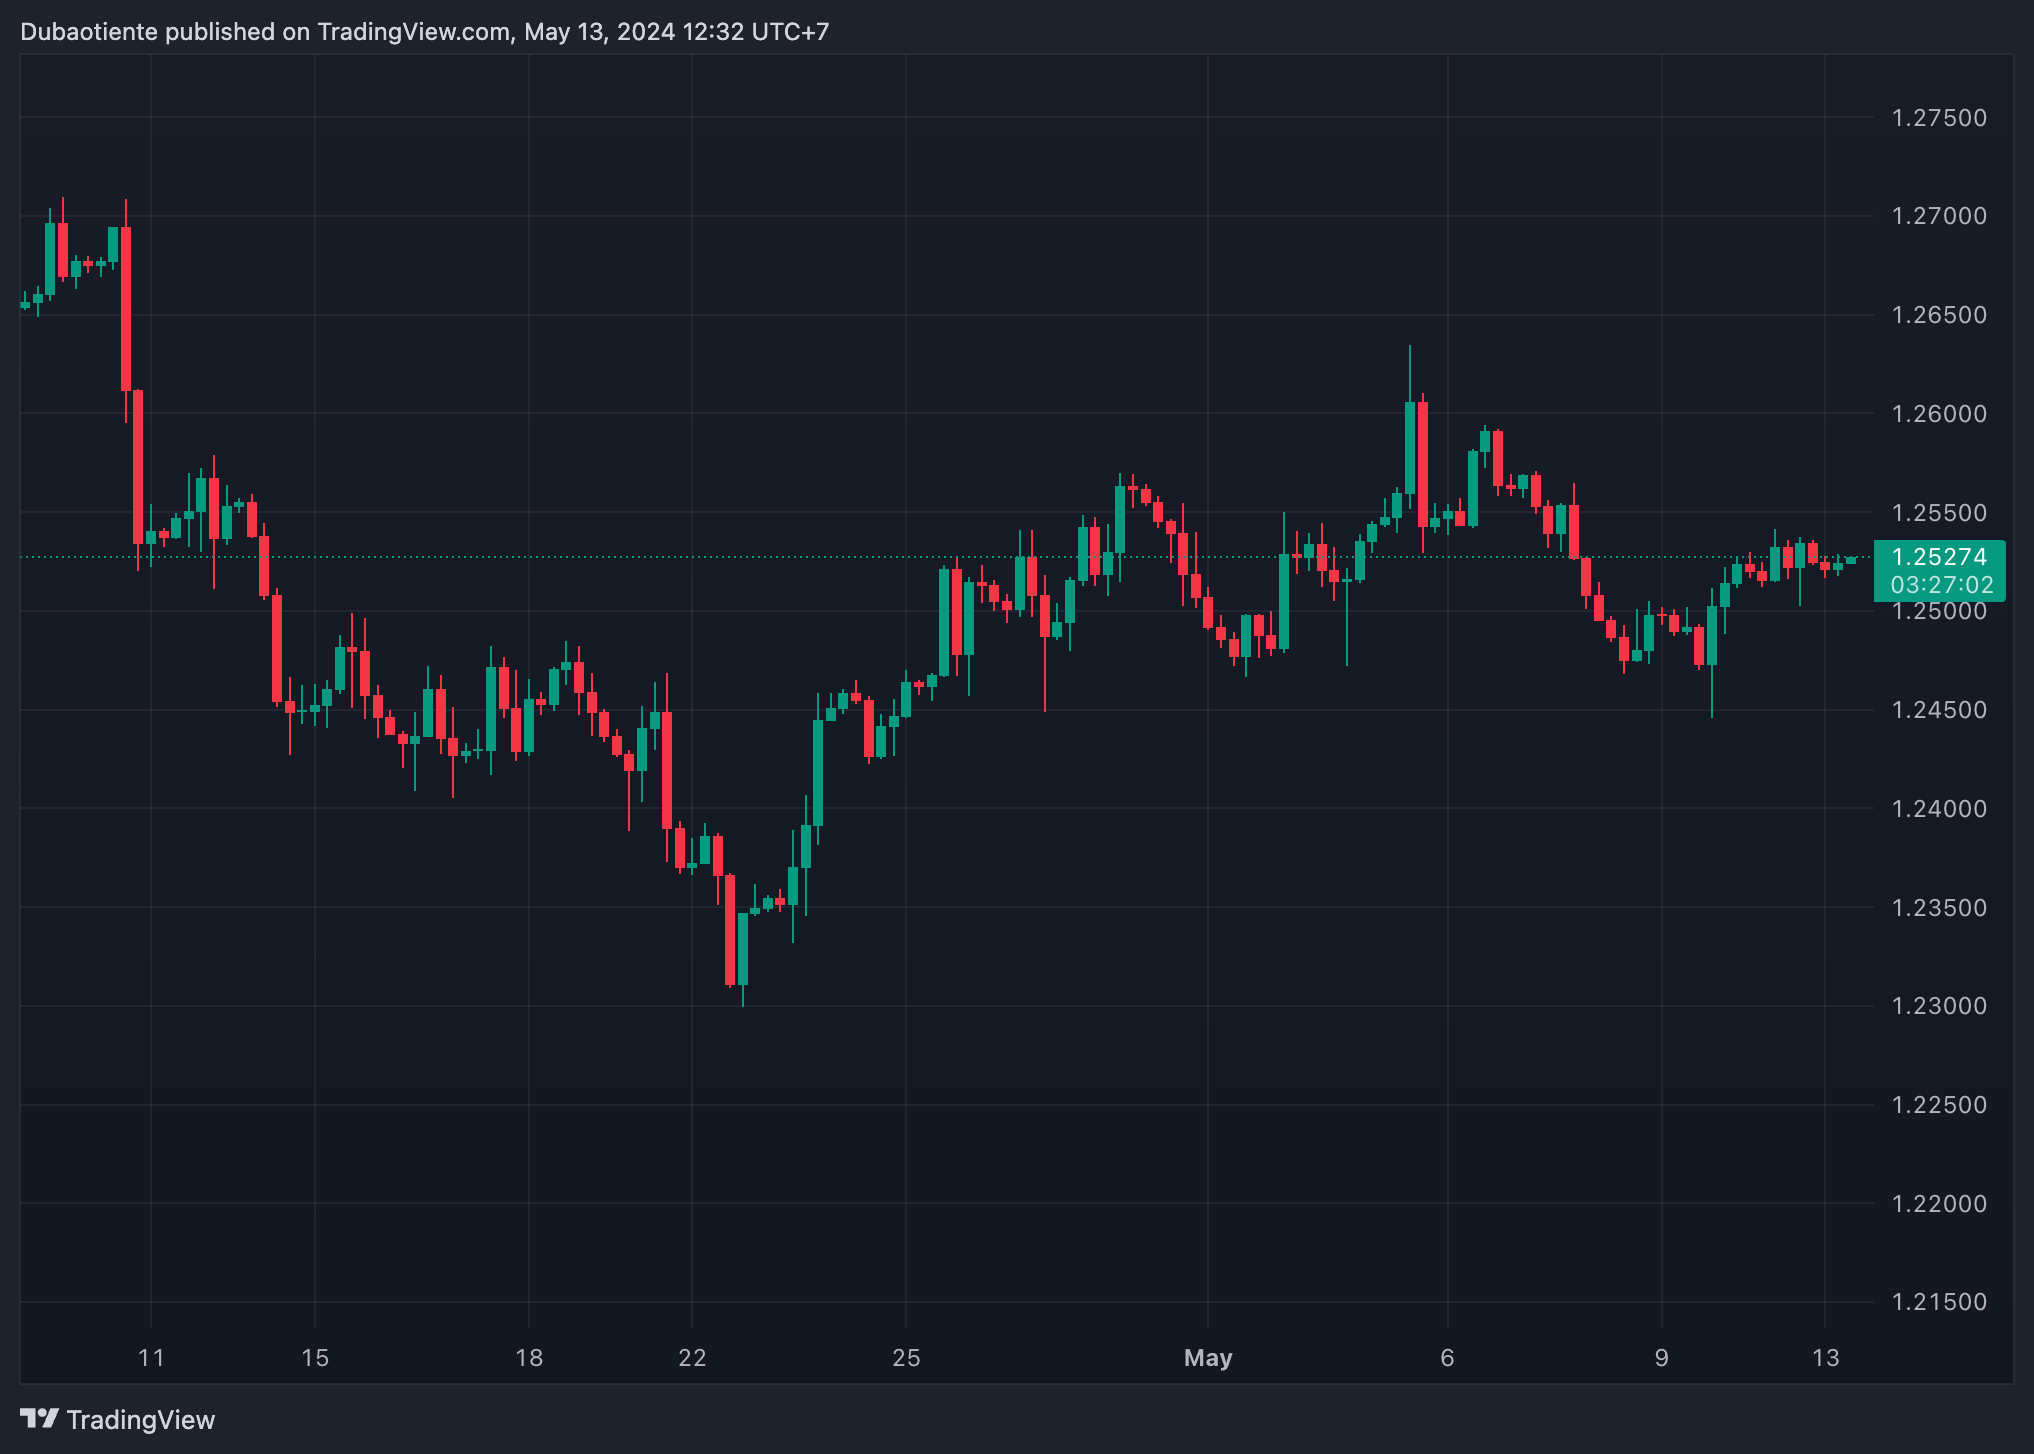This screenshot has width=2034, height=1454.
Task: Click the 1.24000 price axis label
Action: click(x=1939, y=809)
